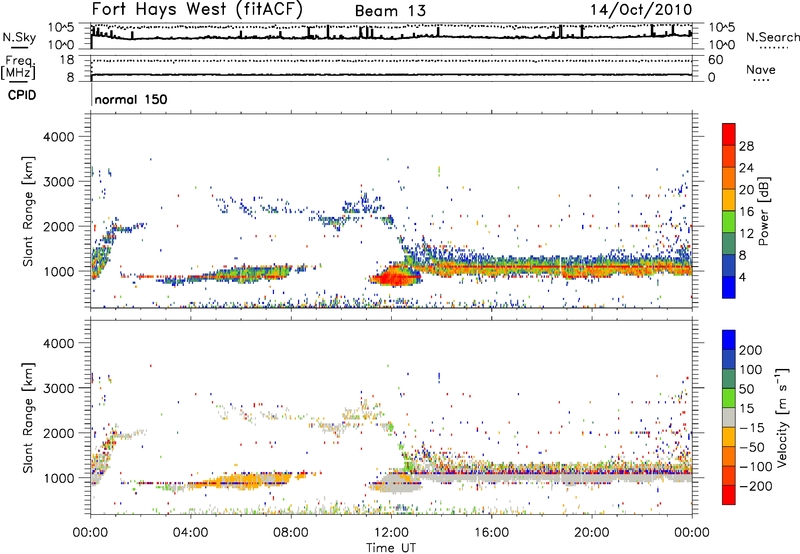Click the date '14/Oct/2010'
Image resolution: width=800 pixels, height=554 pixels.
click(641, 10)
